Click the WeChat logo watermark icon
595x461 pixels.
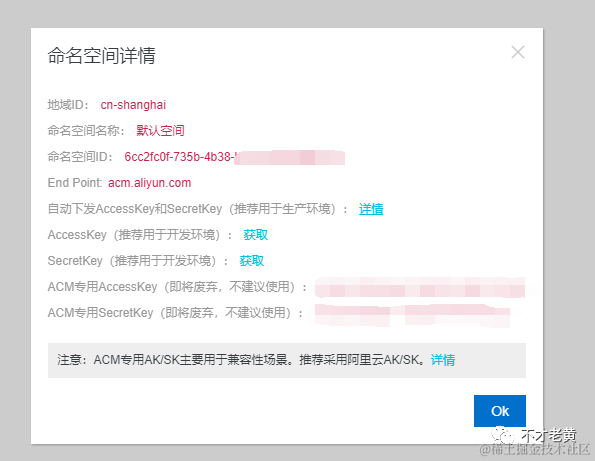click(x=502, y=436)
